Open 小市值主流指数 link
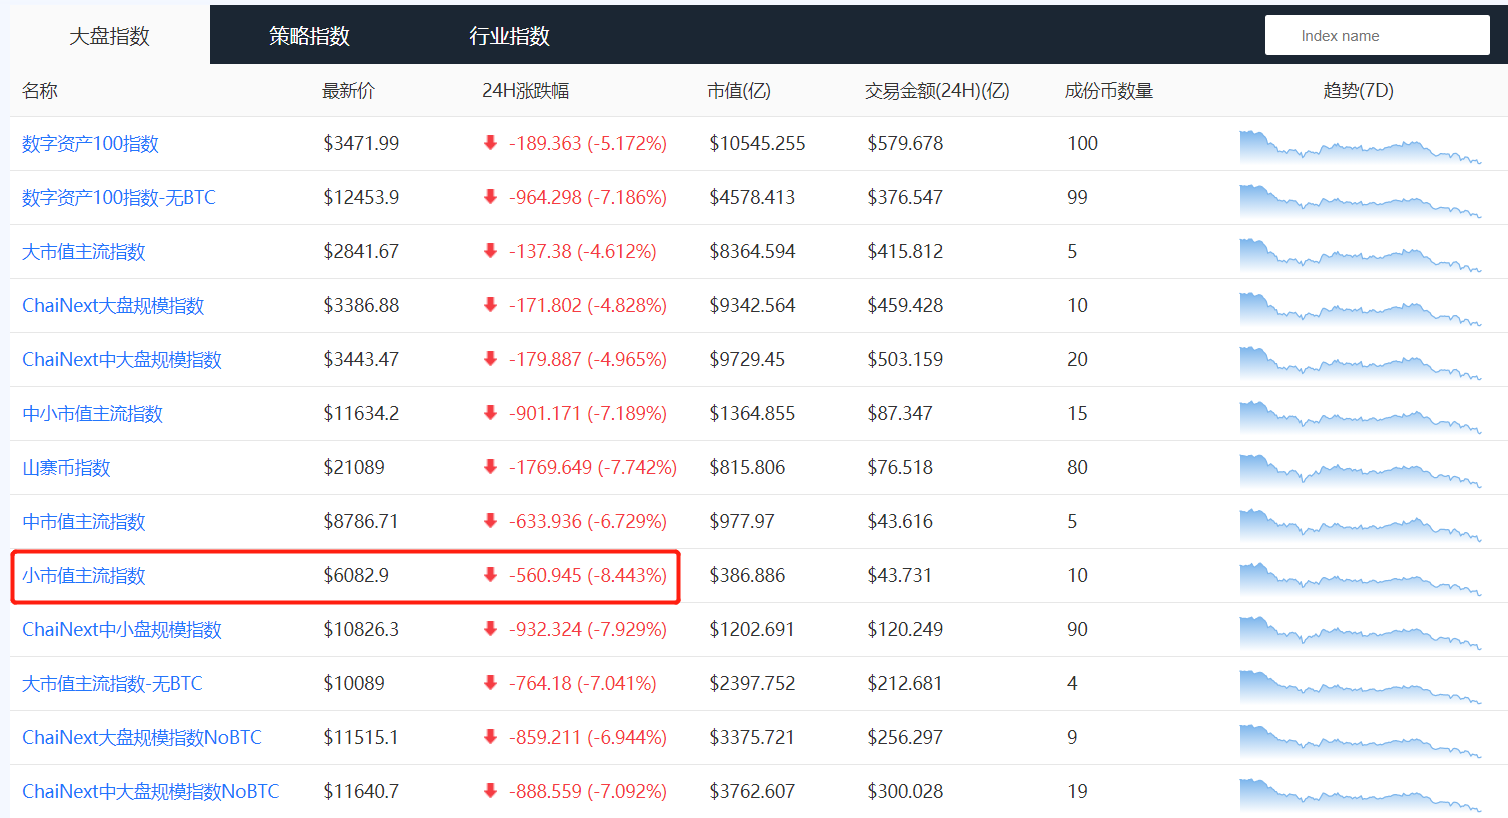Image resolution: width=1508 pixels, height=818 pixels. click(x=84, y=576)
